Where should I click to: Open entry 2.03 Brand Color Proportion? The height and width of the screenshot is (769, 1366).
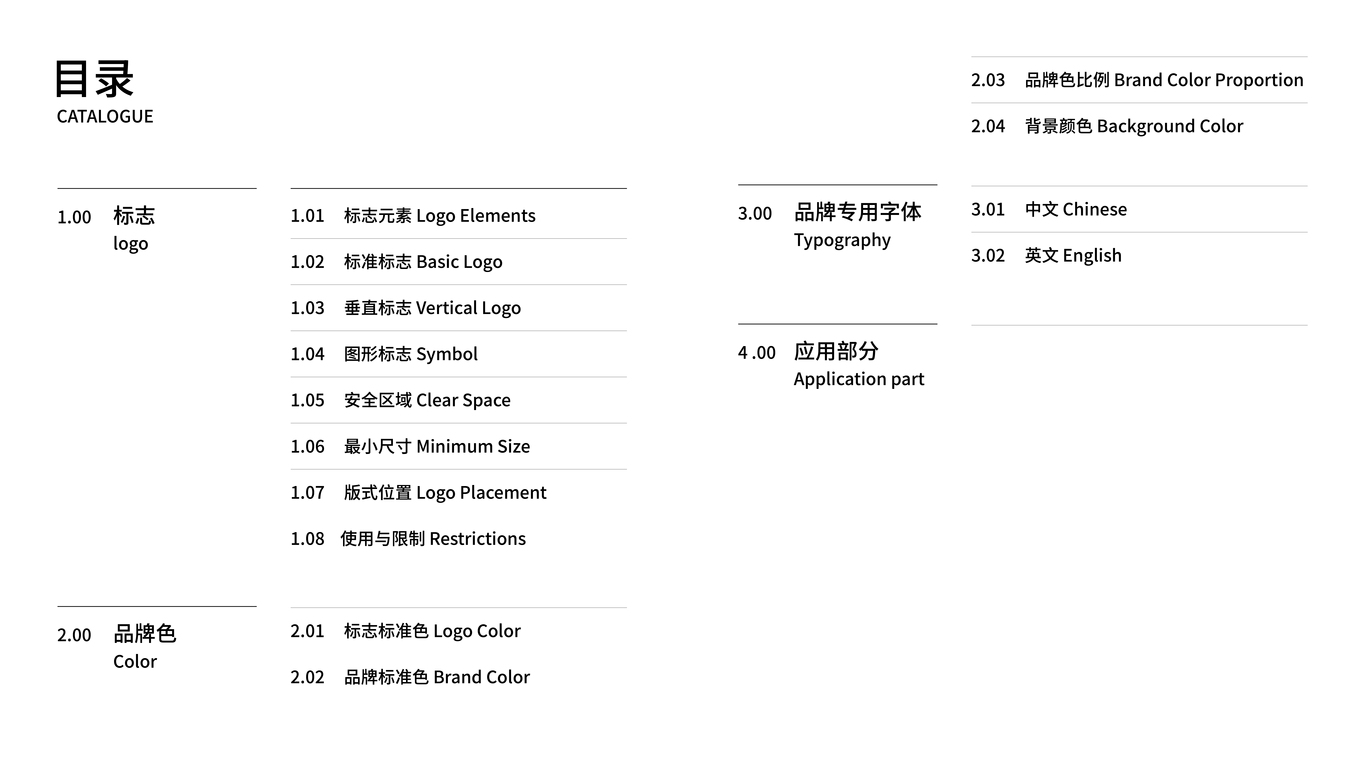(1137, 80)
